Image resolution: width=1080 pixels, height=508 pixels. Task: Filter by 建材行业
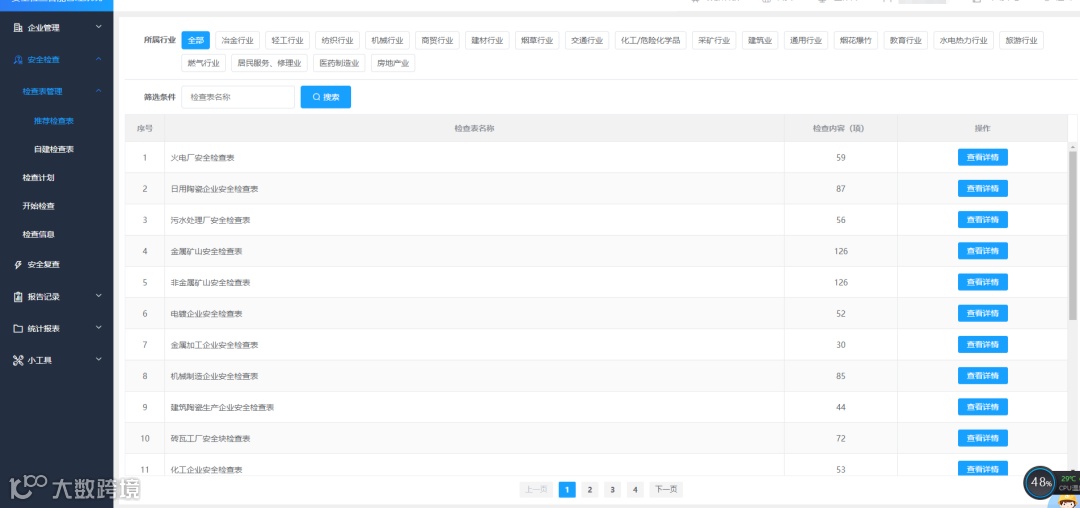tap(488, 41)
